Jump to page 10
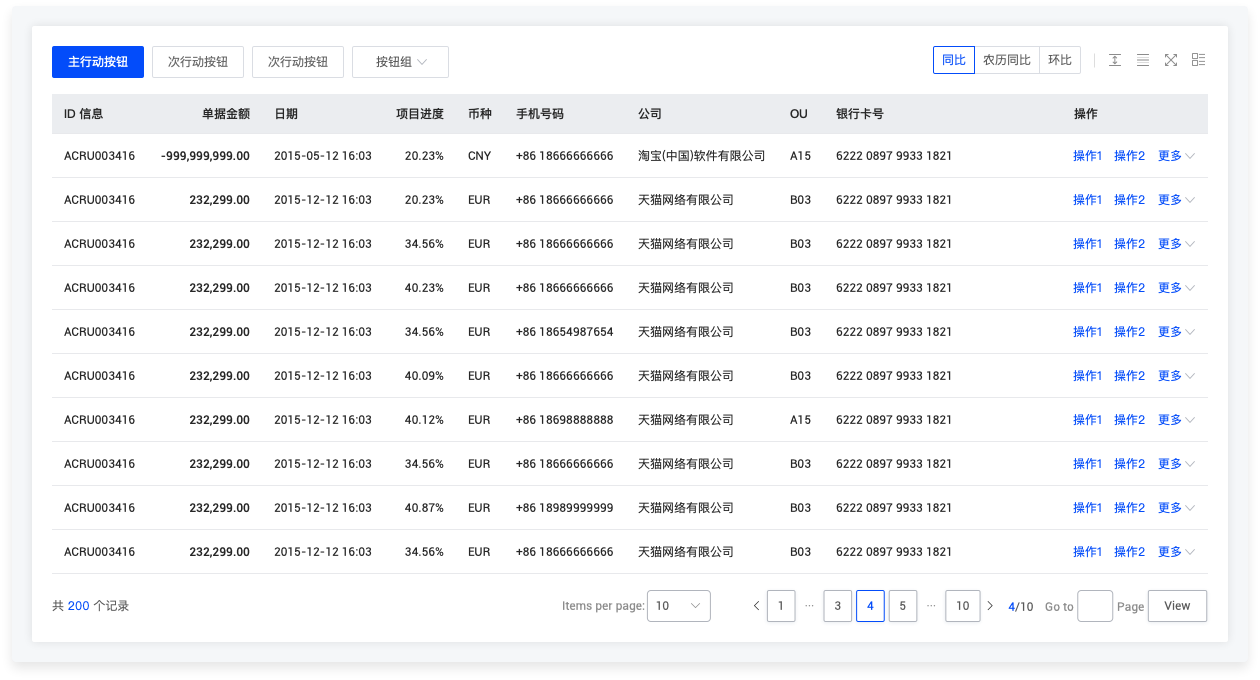 (962, 606)
